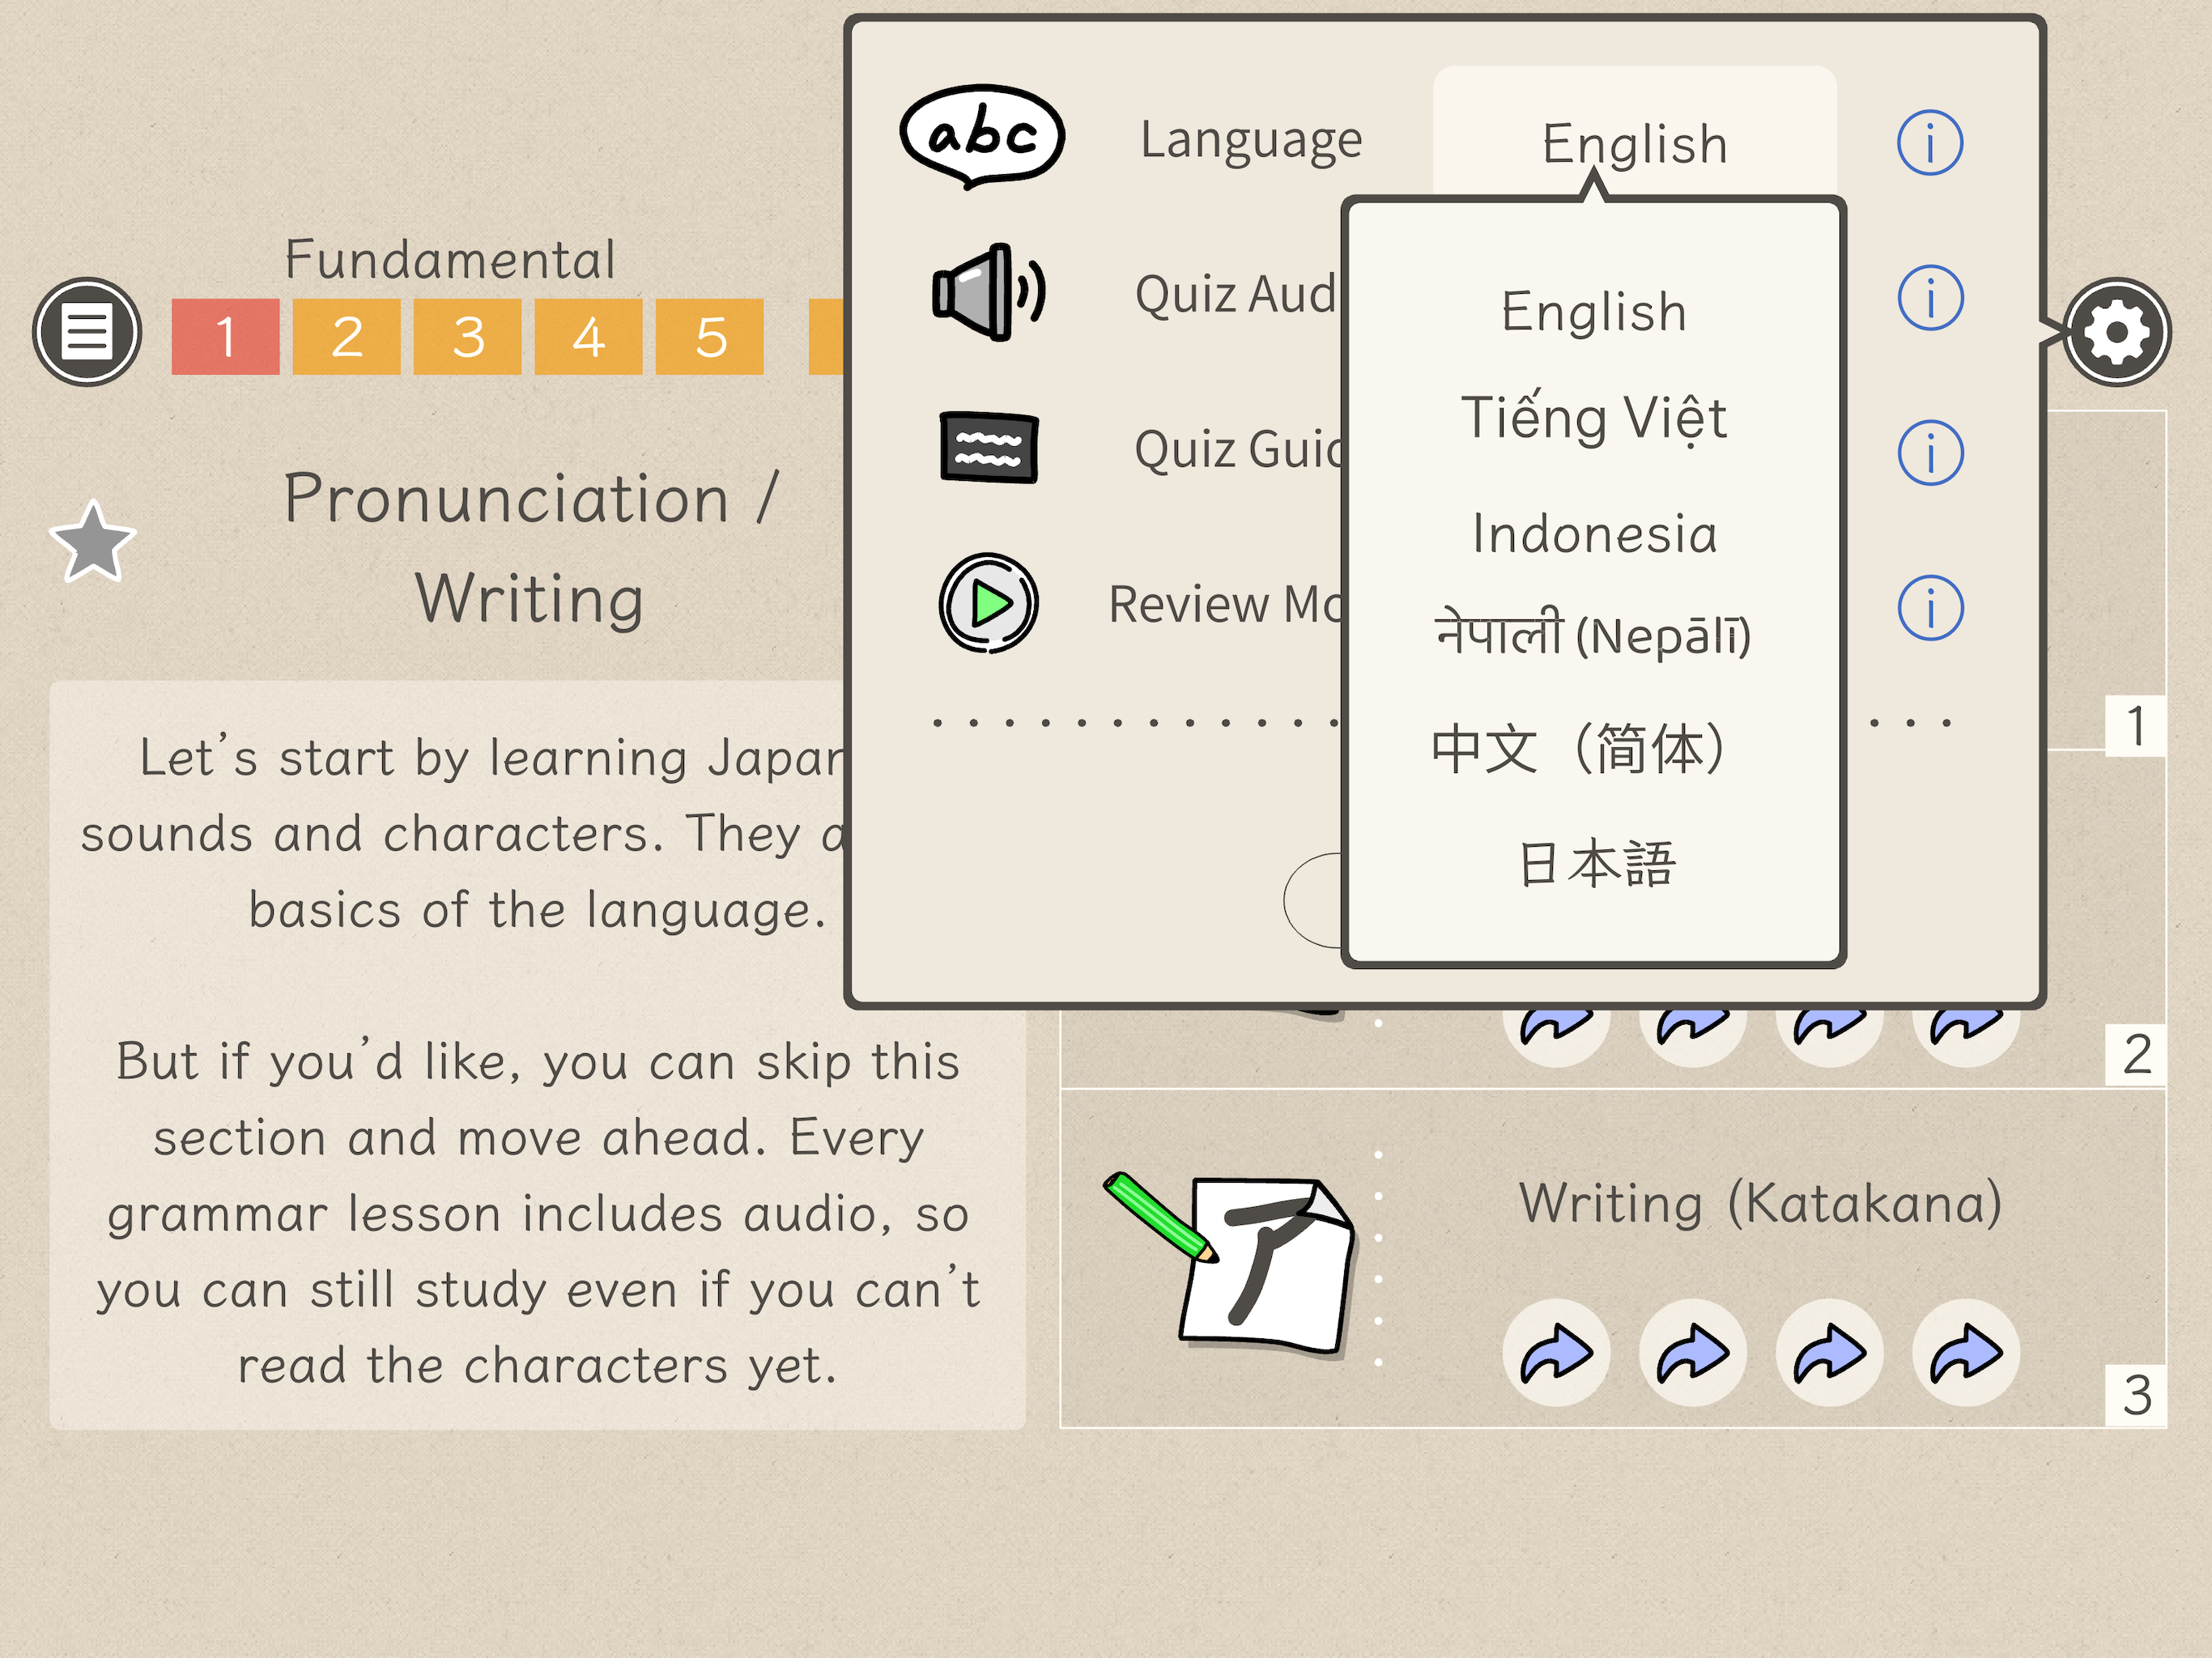This screenshot has height=1658, width=2212.
Task: Select 日本語 in the language list
Action: pyautogui.click(x=1596, y=864)
